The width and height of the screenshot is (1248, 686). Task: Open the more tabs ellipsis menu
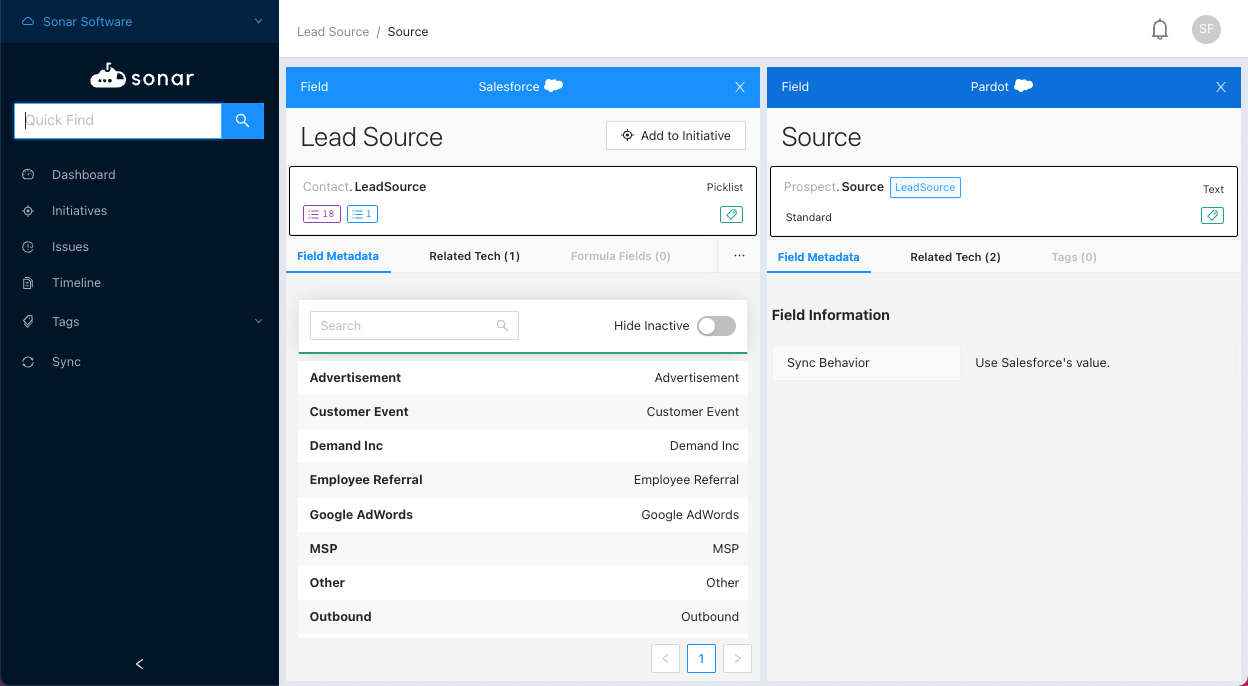click(x=739, y=256)
